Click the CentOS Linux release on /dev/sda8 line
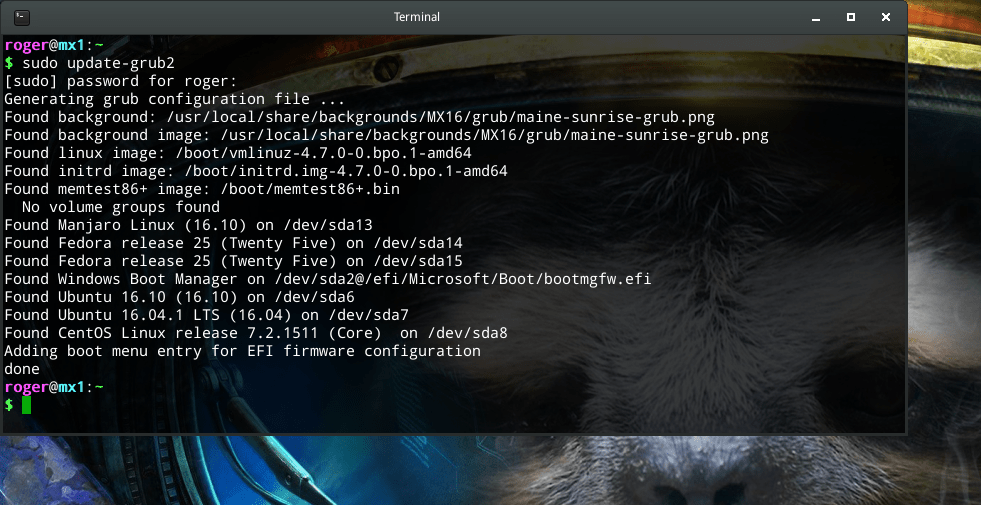 [x=256, y=333]
